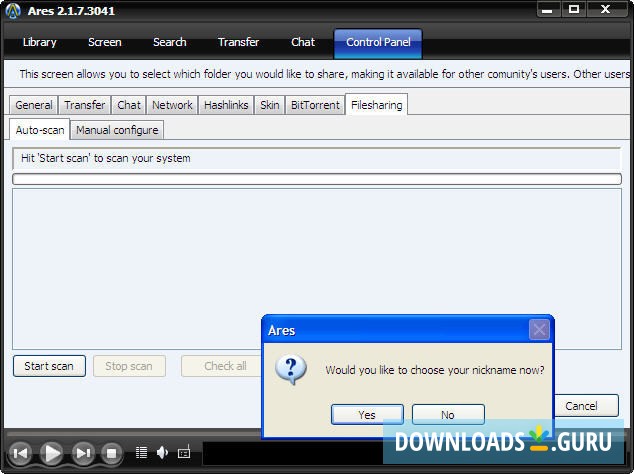634x474 pixels.
Task: Close the Ares nickname dialog
Action: tap(539, 330)
